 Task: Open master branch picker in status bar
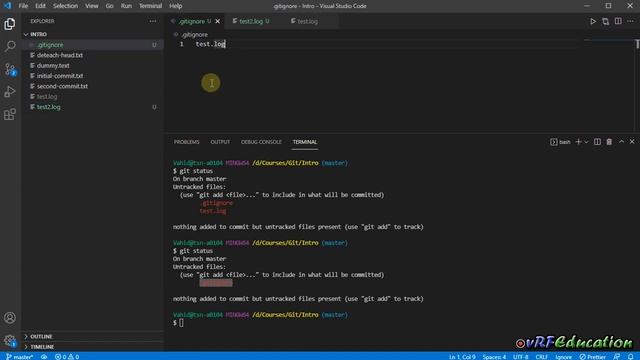20,357
